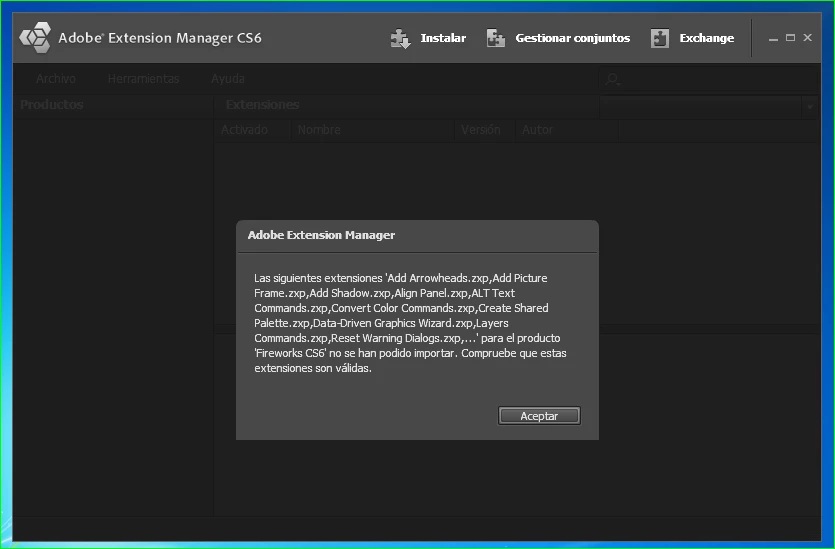Sort by the Autor column header

click(567, 130)
